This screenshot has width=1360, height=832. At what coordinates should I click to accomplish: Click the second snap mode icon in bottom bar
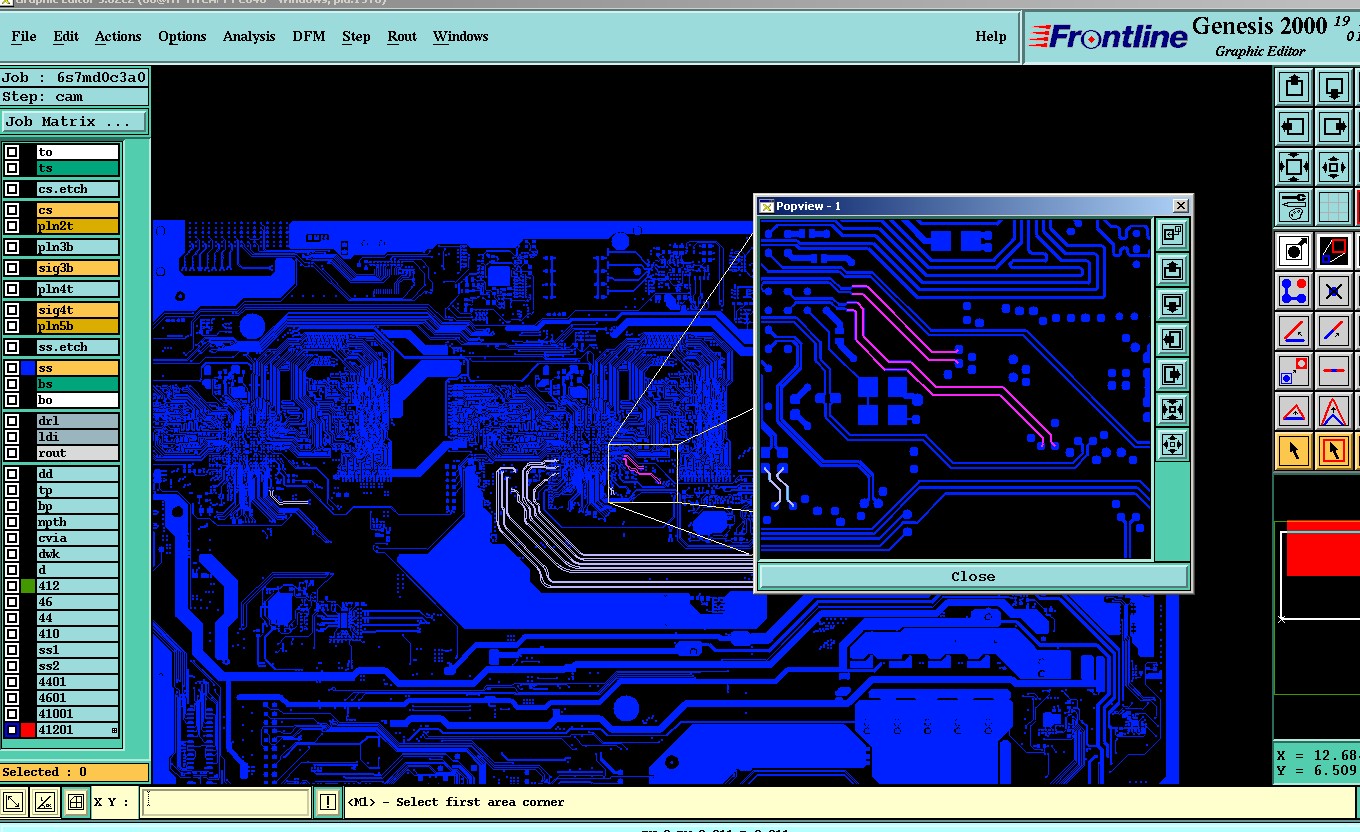pyautogui.click(x=45, y=802)
